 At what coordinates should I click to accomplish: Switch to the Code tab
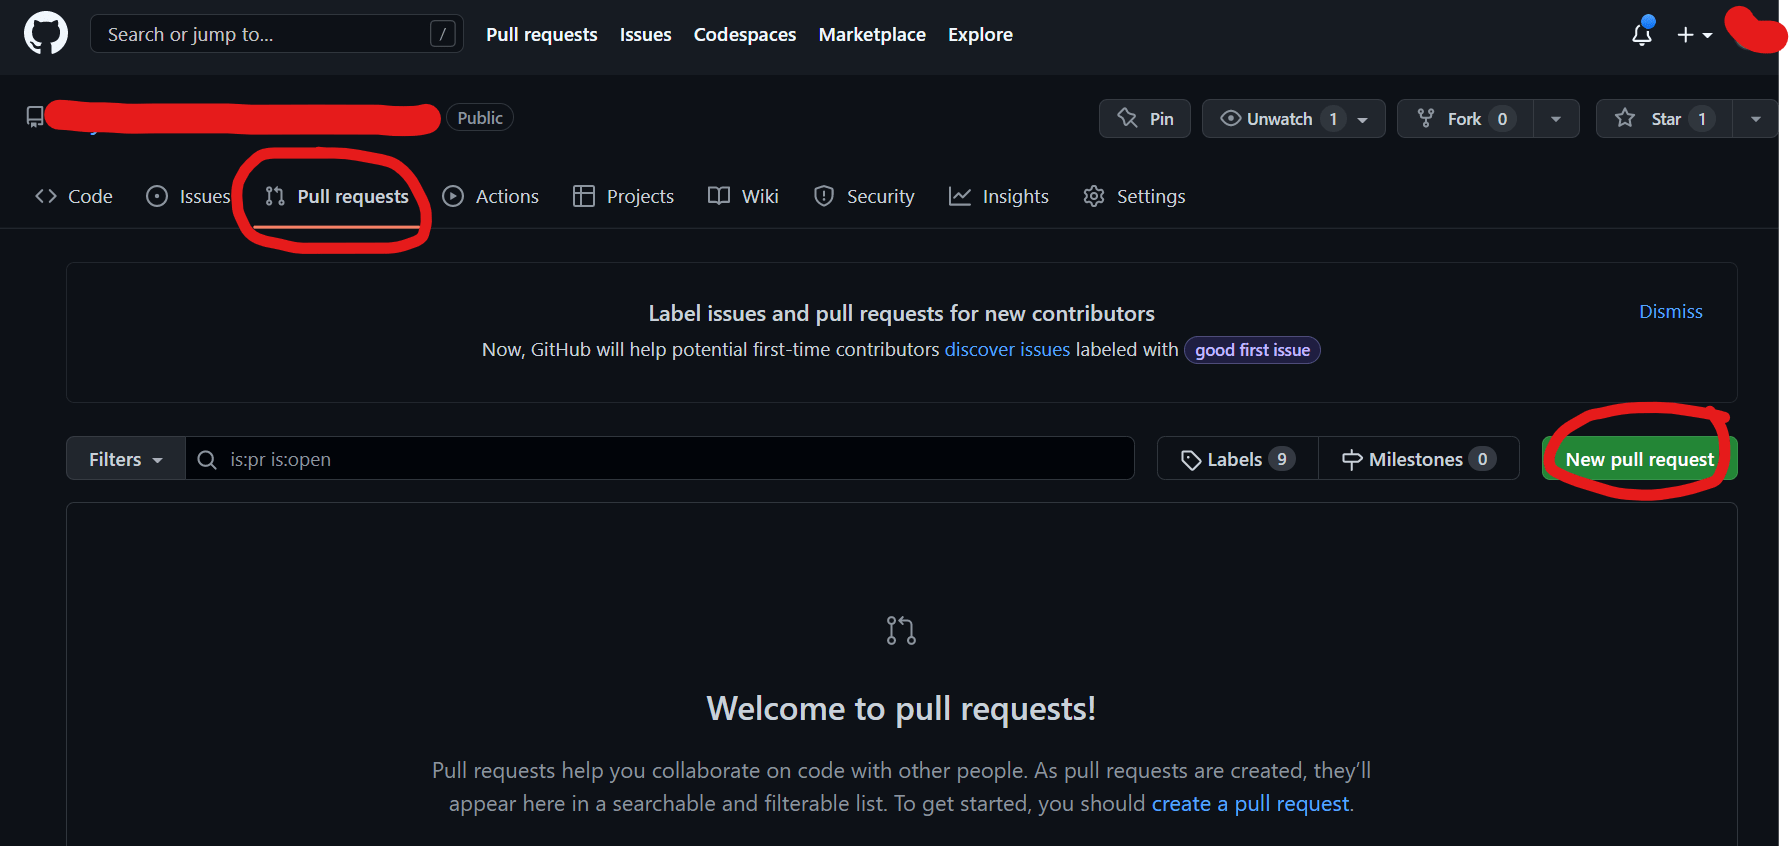(74, 196)
